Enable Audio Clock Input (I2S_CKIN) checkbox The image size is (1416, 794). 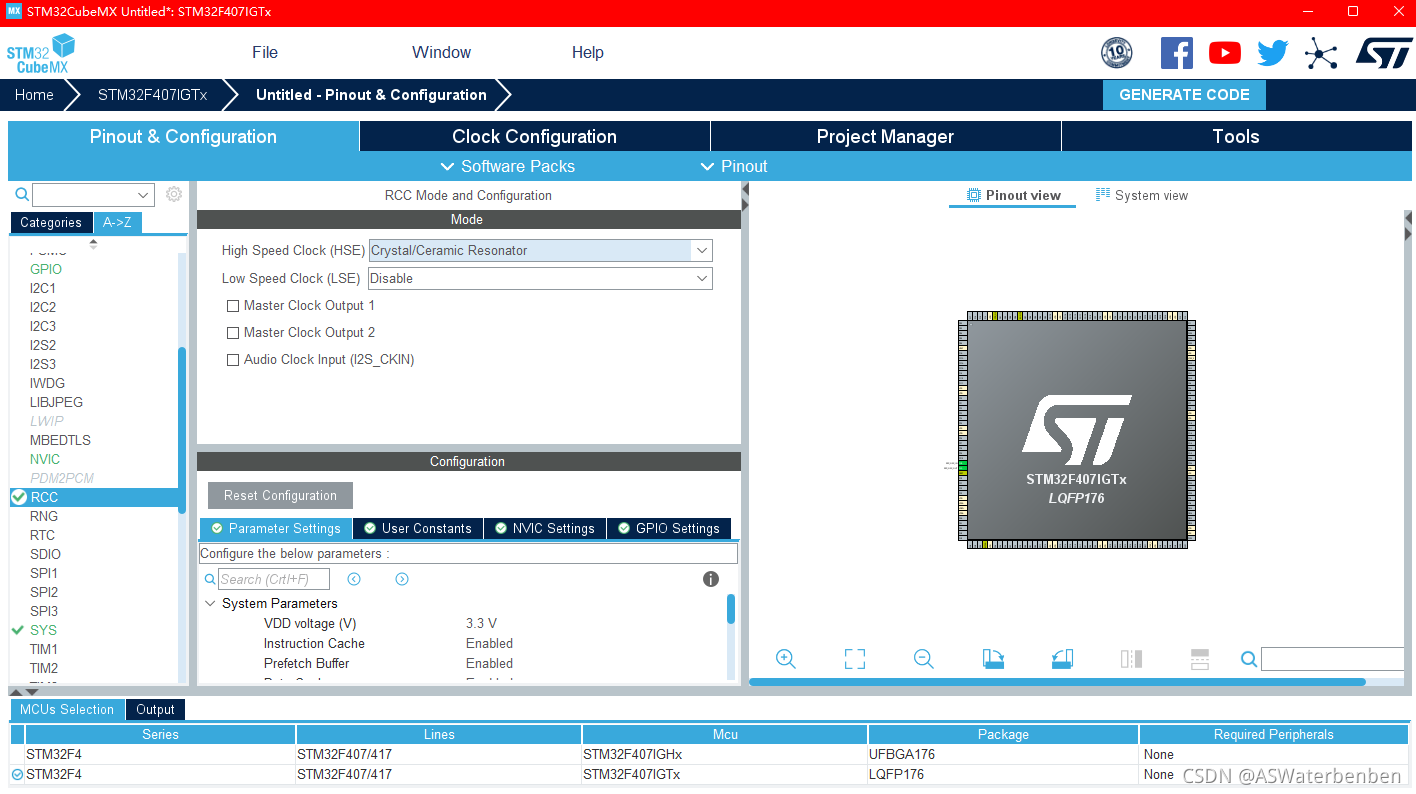tap(233, 360)
